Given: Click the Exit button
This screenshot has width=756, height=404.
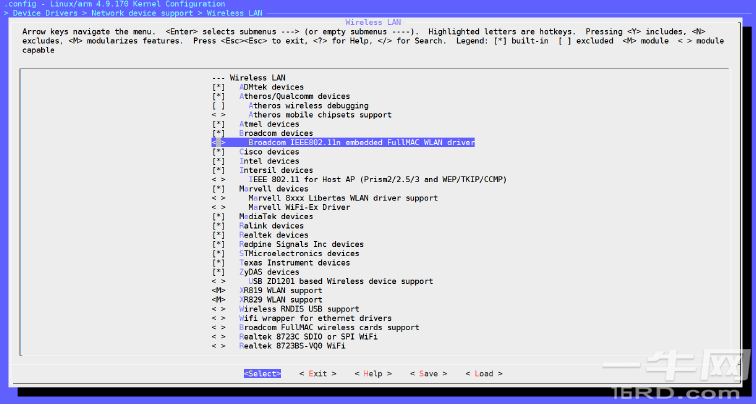Looking at the screenshot, I should click(316, 374).
